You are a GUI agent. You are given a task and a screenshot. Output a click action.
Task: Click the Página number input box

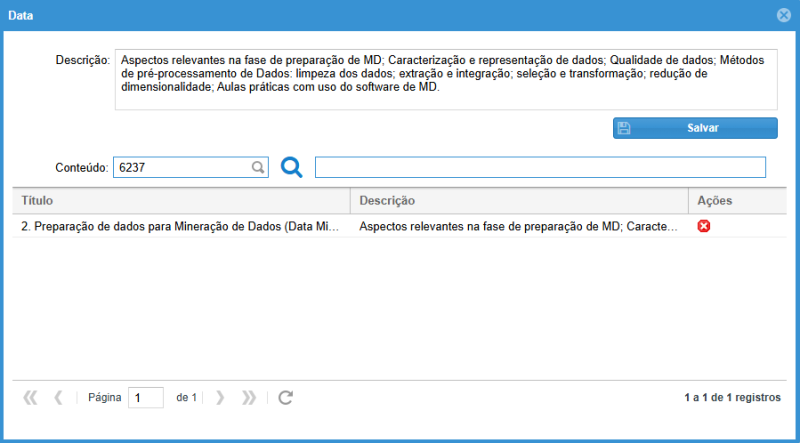[x=145, y=397]
